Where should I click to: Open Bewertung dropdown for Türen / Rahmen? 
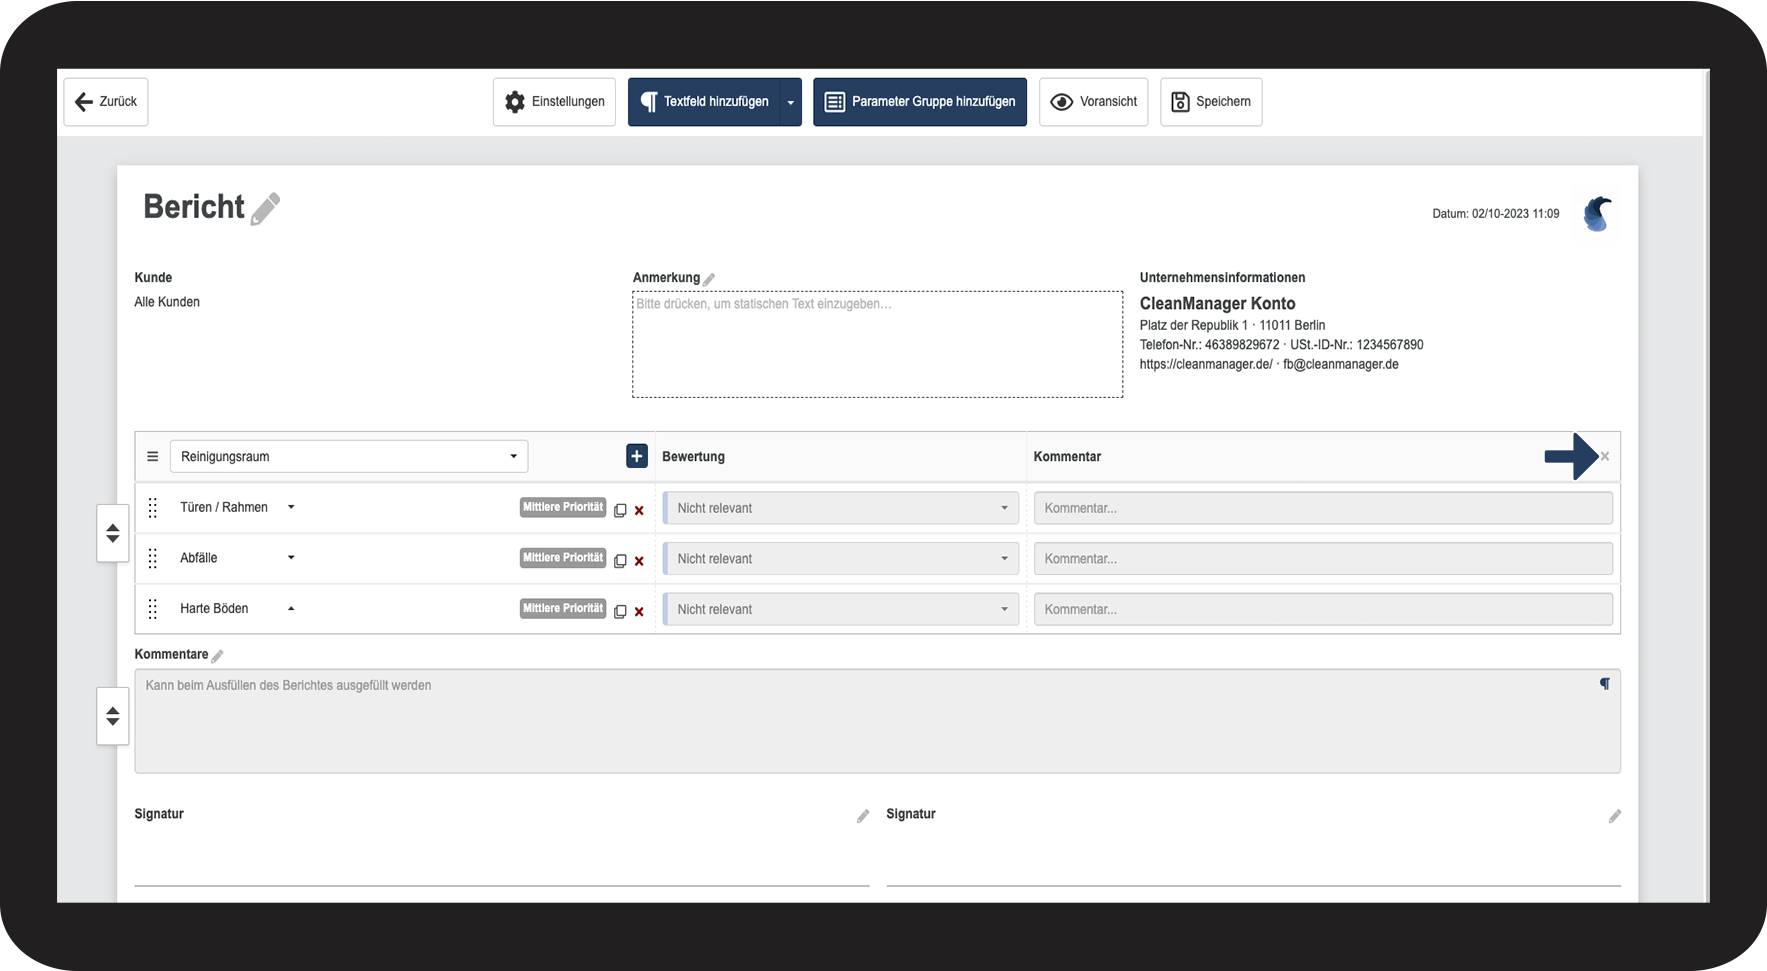pyautogui.click(x=841, y=508)
